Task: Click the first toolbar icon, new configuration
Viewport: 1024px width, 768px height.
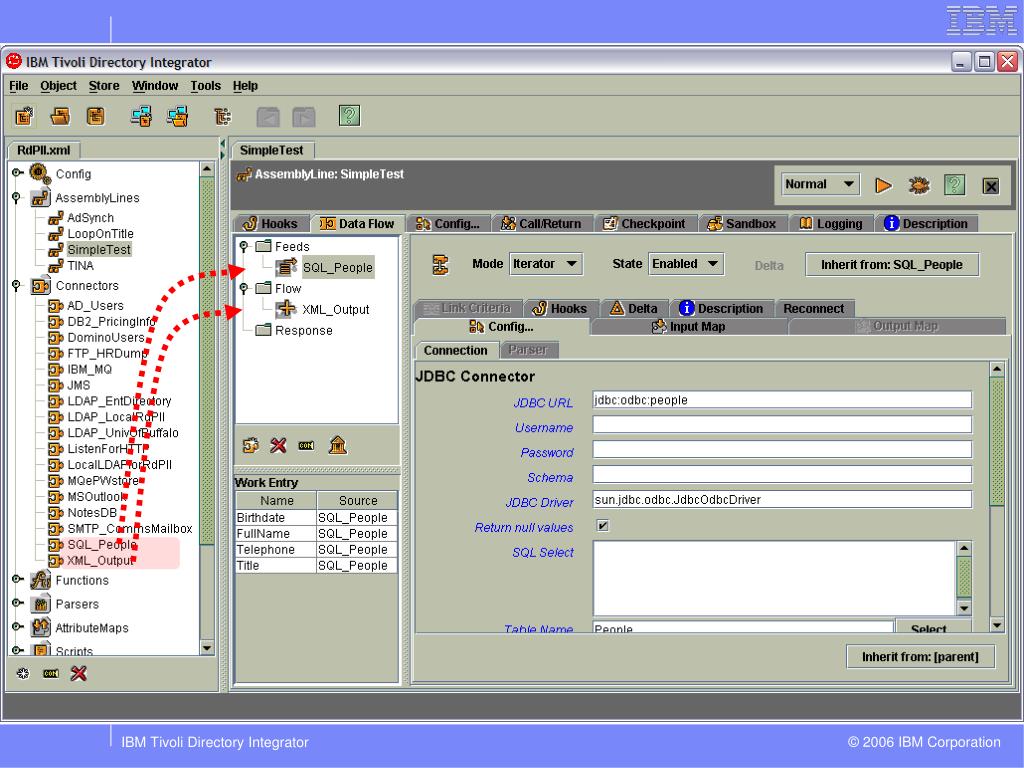Action: [24, 116]
